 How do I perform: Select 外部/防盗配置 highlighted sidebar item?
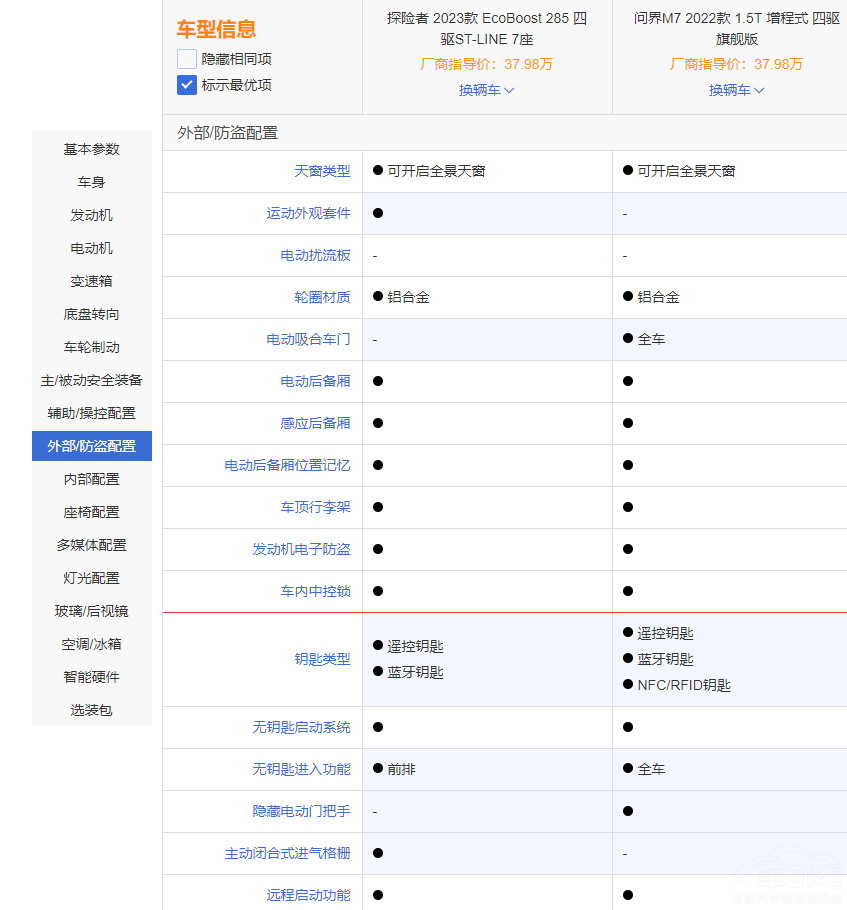[92, 446]
